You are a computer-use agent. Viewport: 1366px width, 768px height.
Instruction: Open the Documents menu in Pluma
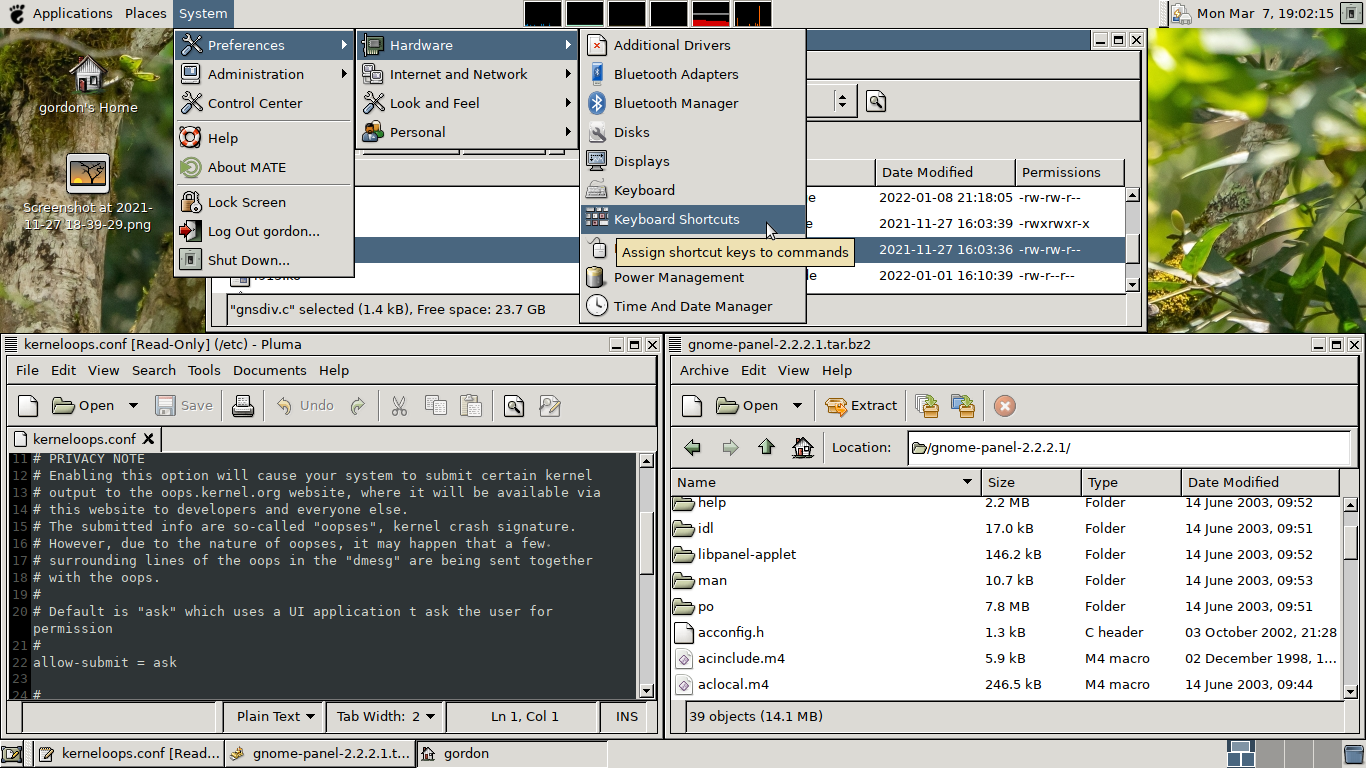pyautogui.click(x=270, y=370)
